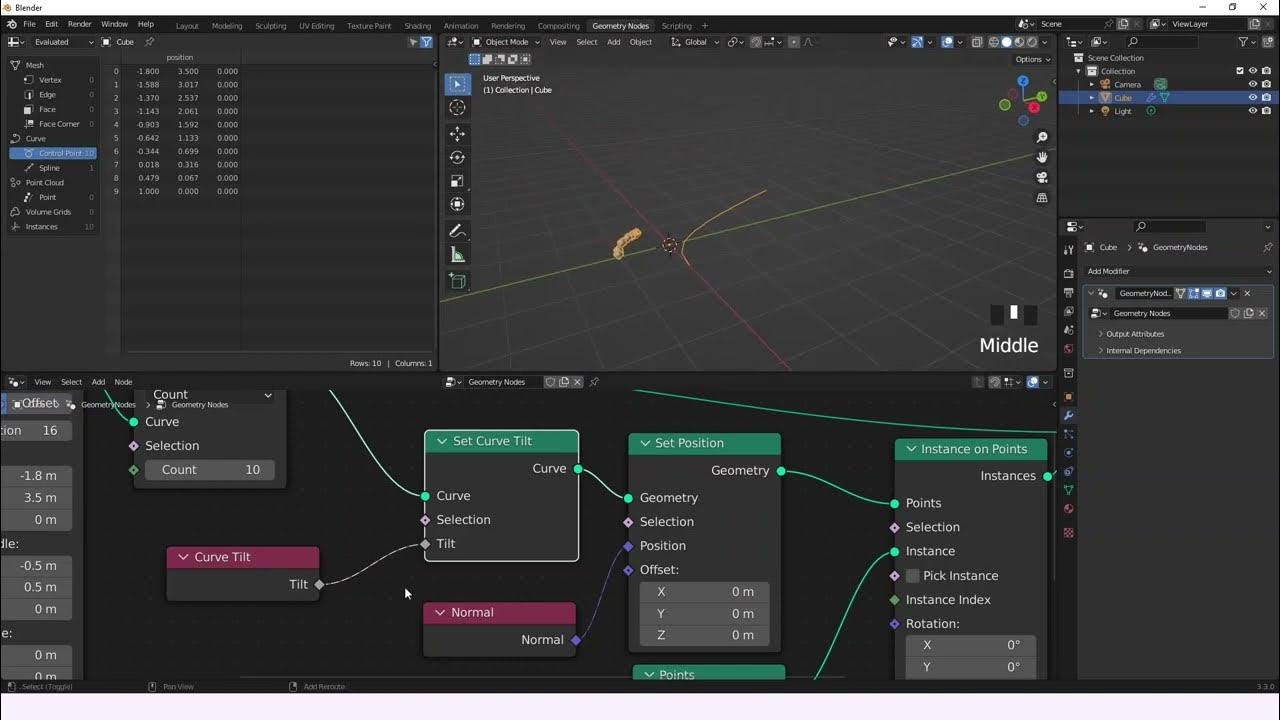Select Vertex domain in spreadsheet
Screen dimensions: 1280x720
tap(53, 80)
